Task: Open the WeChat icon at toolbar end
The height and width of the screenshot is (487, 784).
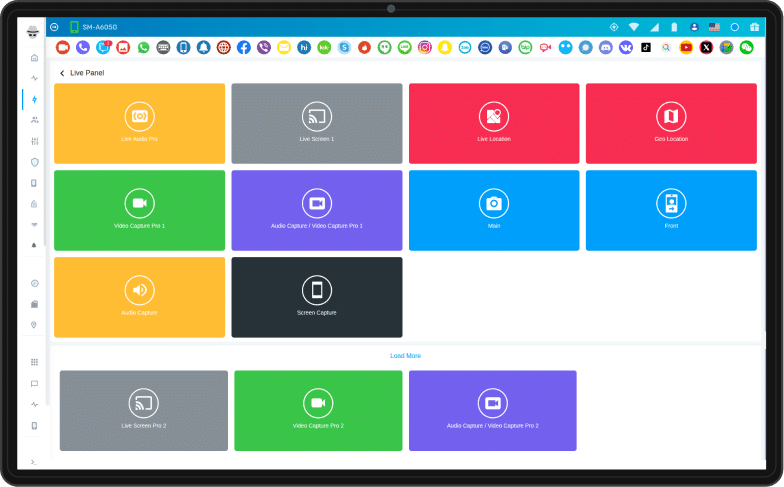Action: (x=746, y=47)
